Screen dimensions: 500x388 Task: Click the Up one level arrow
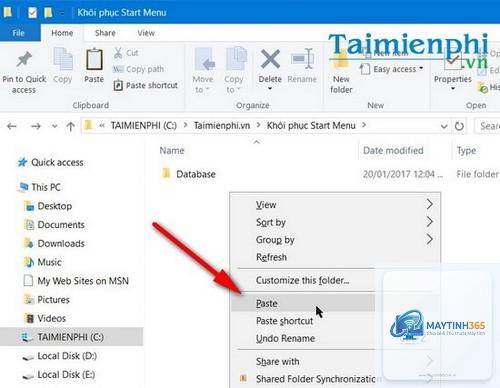pyautogui.click(x=70, y=126)
